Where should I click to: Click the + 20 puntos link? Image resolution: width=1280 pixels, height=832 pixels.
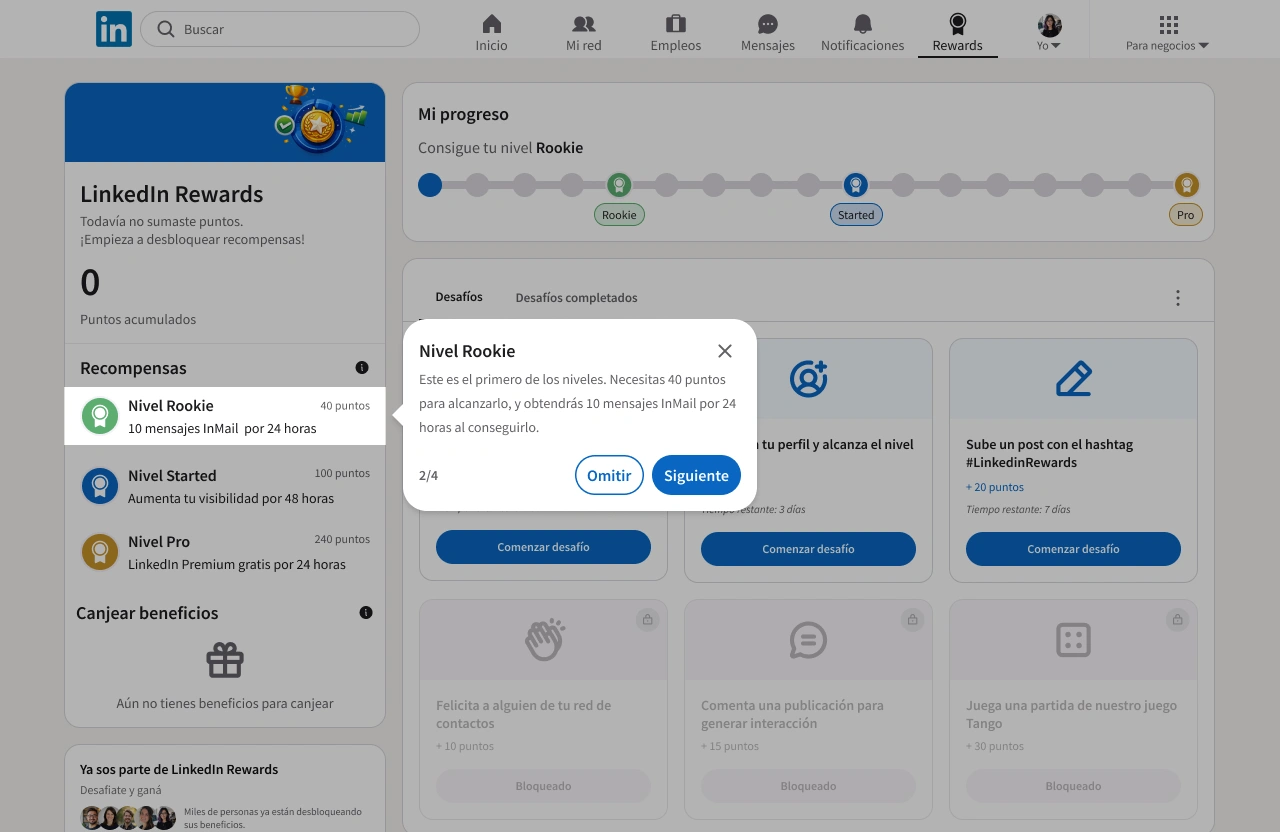[x=994, y=487]
